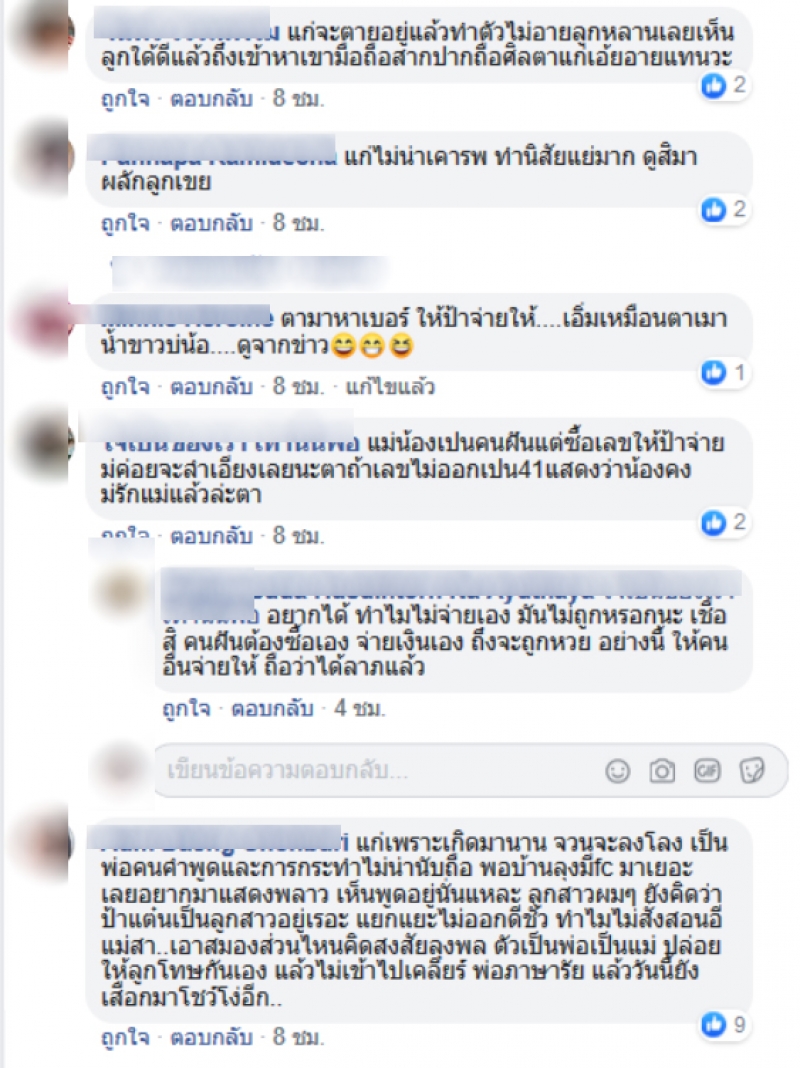View like reactions on 'แม่น้องเป็นคนฝัน' comment
Image resolution: width=800 pixels, height=1068 pixels.
point(724,522)
